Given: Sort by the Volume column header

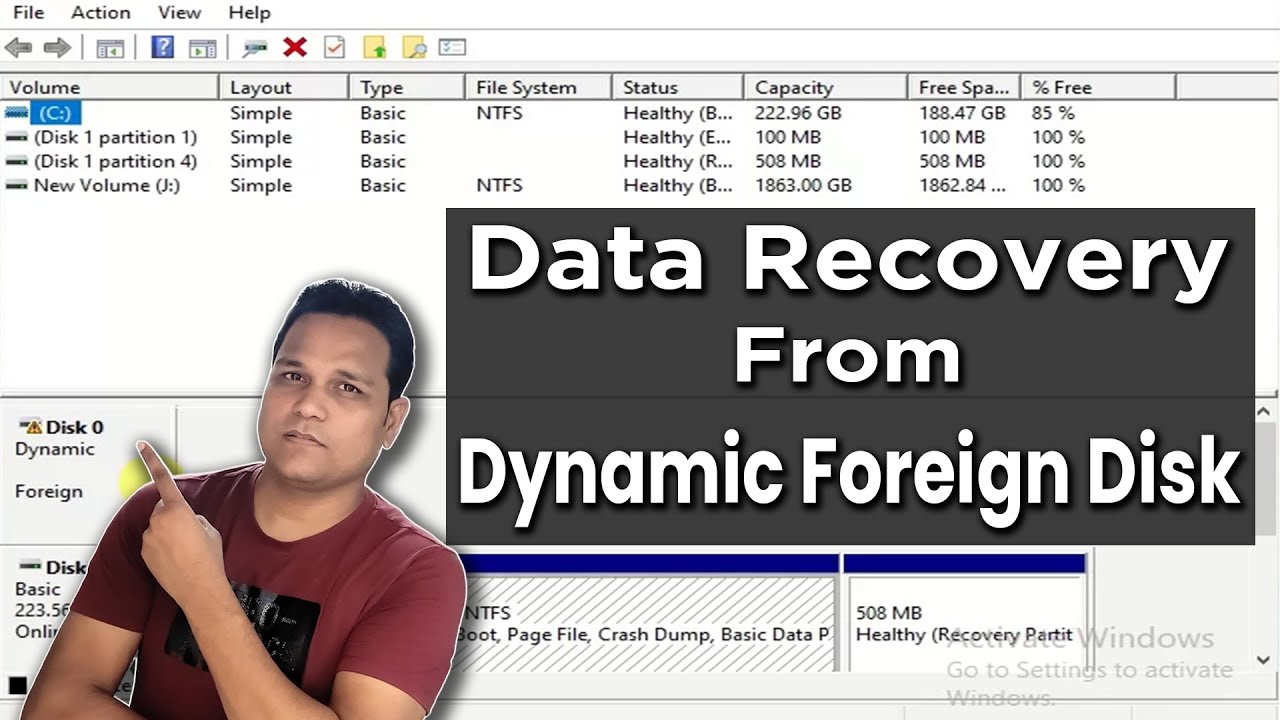Looking at the screenshot, I should pyautogui.click(x=110, y=87).
